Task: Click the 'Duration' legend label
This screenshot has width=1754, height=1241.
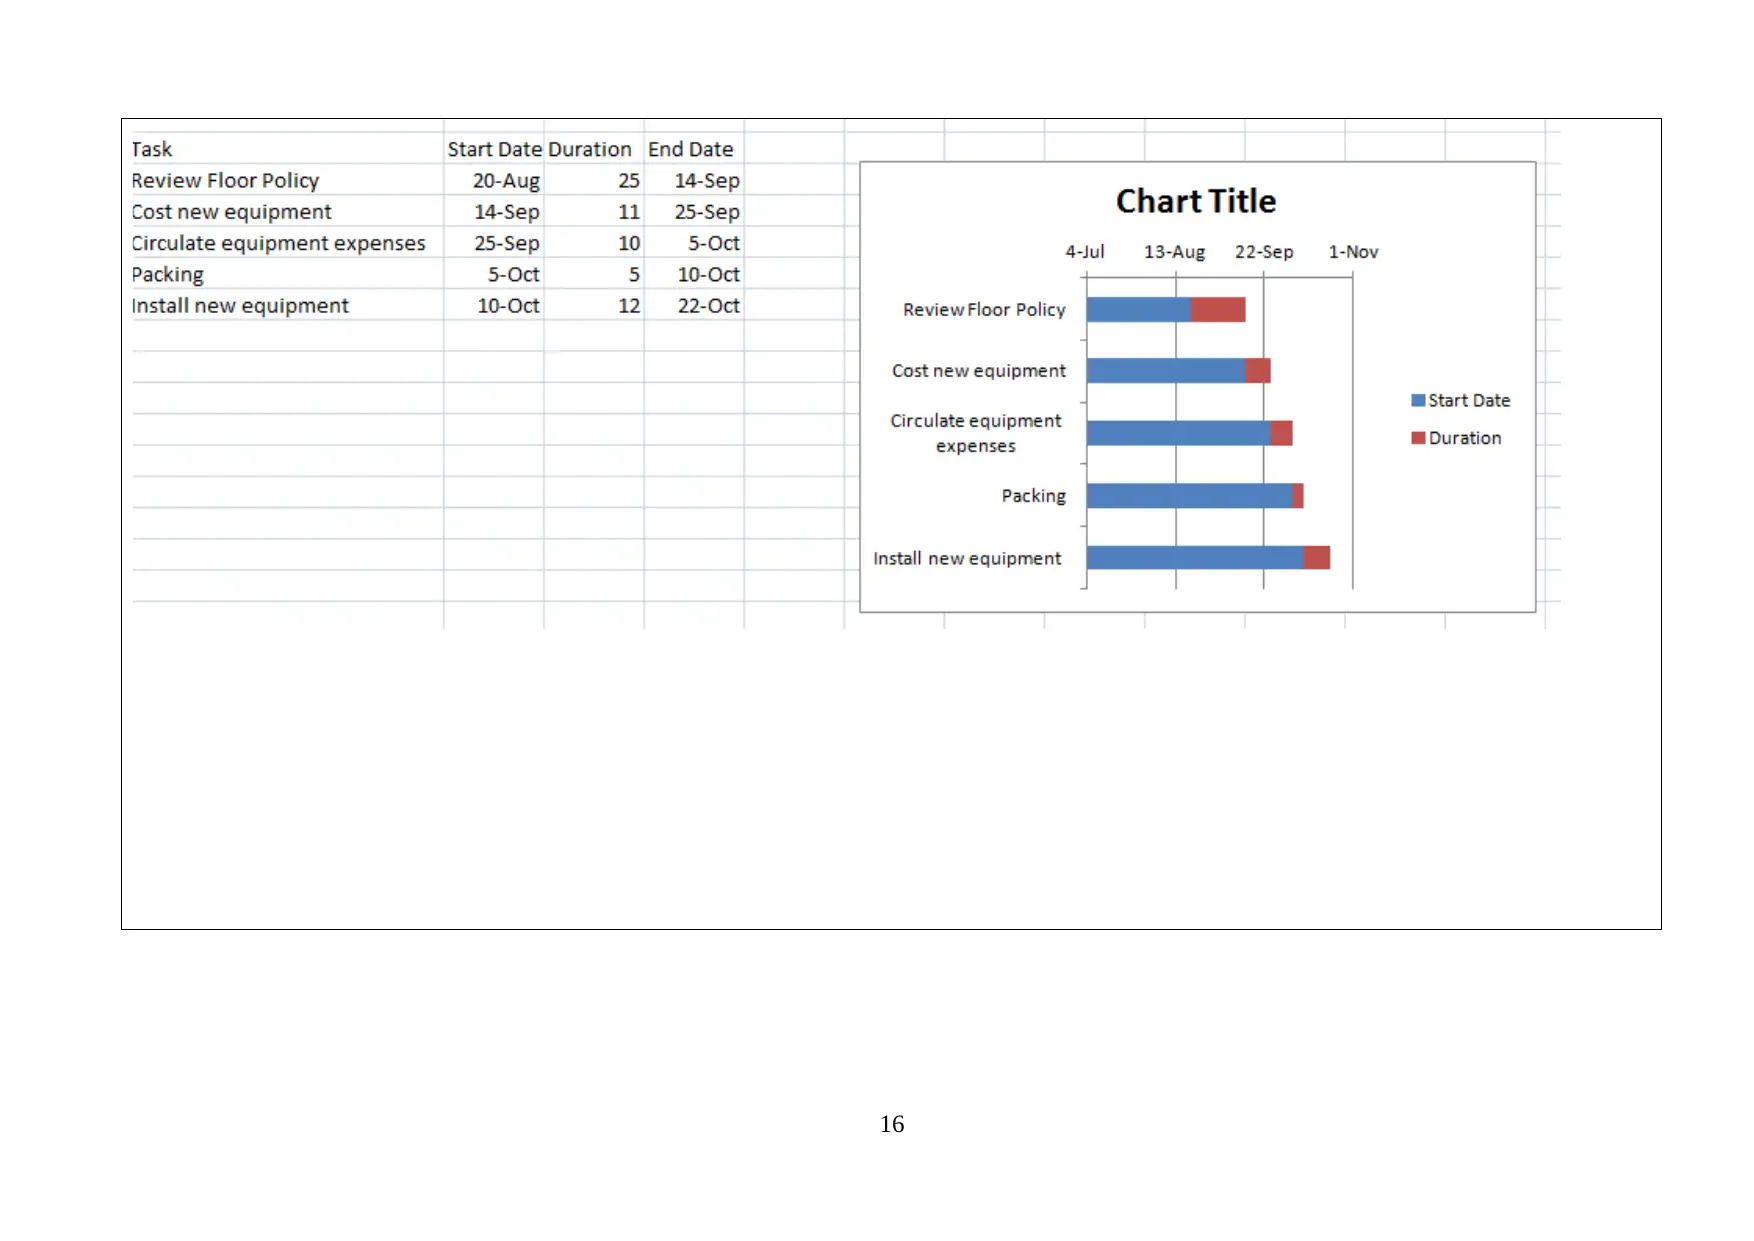Action: [x=1465, y=438]
